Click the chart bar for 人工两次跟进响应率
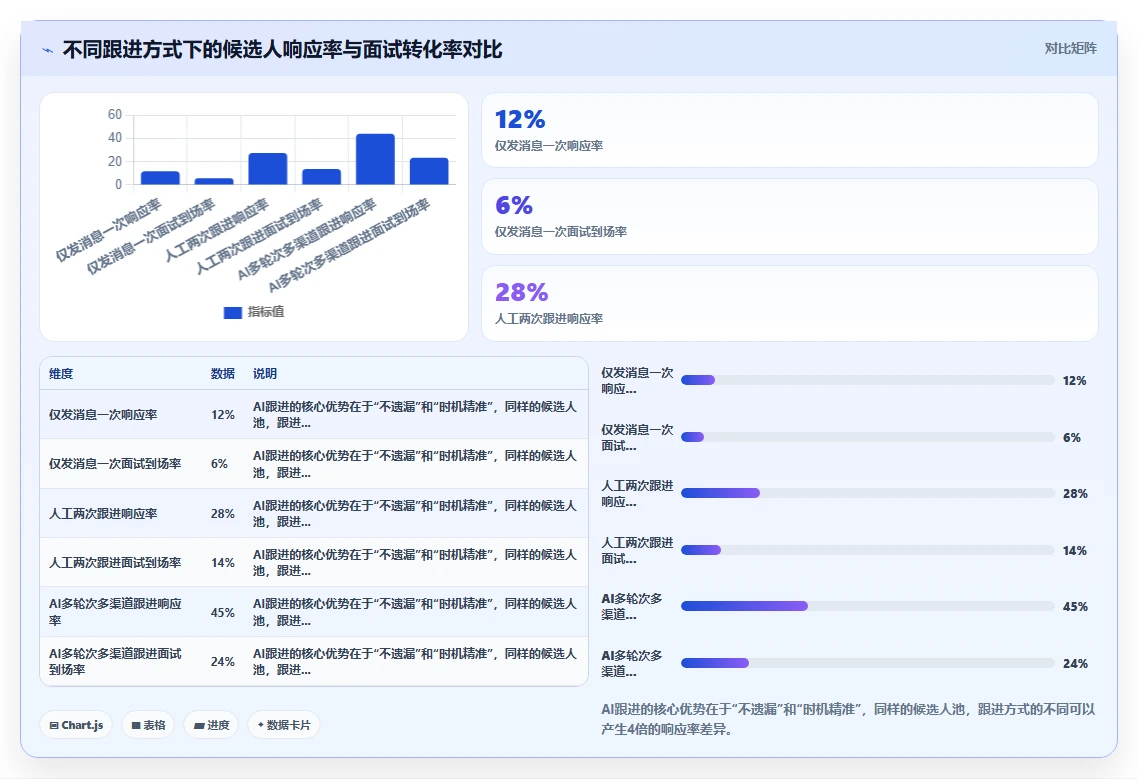 [x=268, y=168]
